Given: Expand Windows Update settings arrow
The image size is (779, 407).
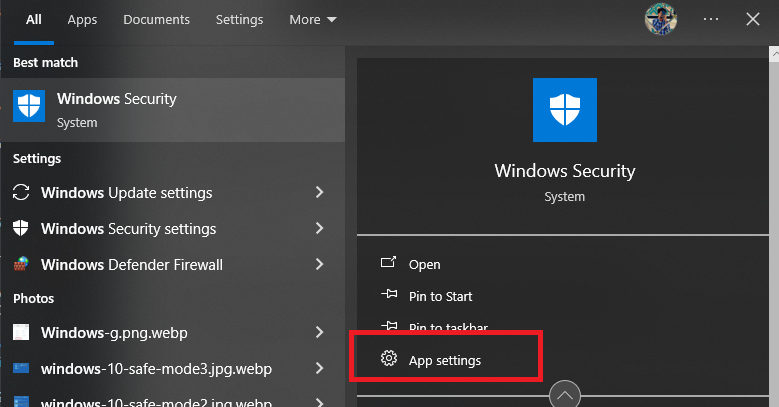Looking at the screenshot, I should click(x=319, y=193).
